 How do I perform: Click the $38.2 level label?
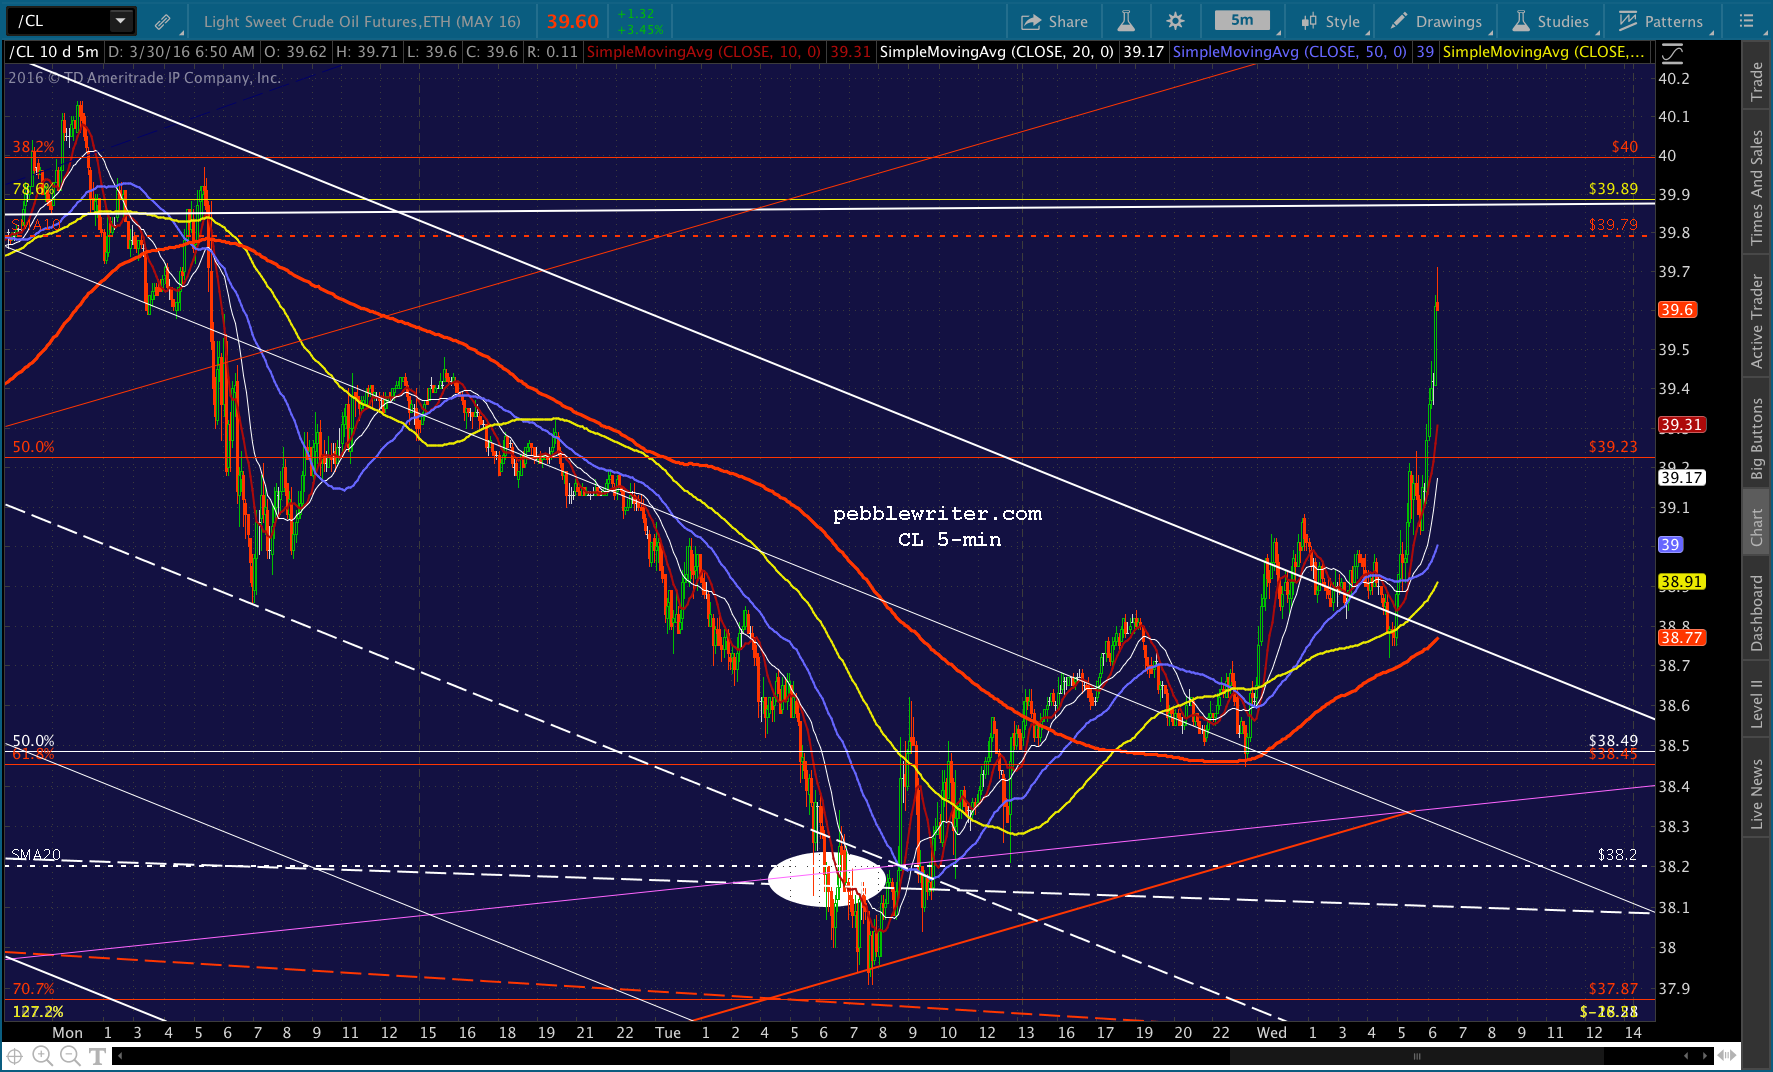[1618, 855]
